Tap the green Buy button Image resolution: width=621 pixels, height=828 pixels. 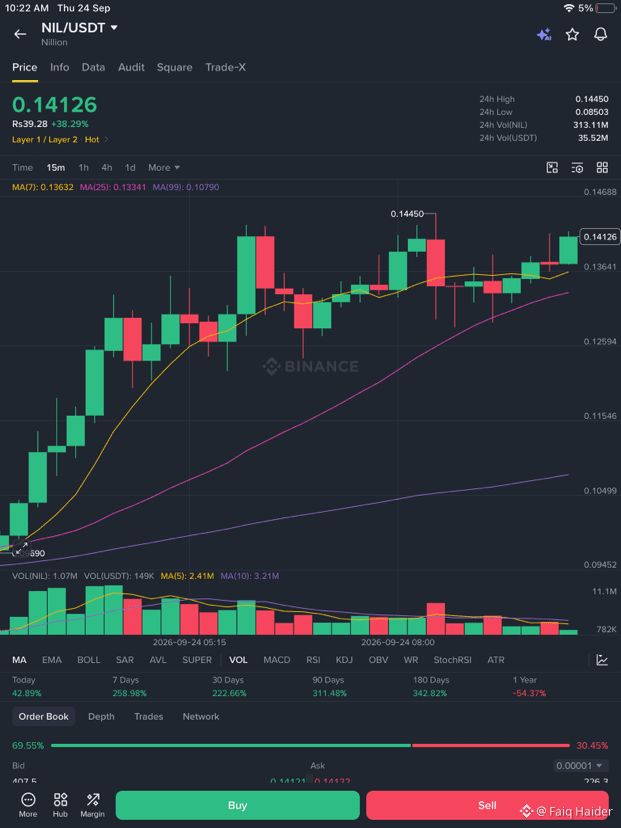click(238, 805)
